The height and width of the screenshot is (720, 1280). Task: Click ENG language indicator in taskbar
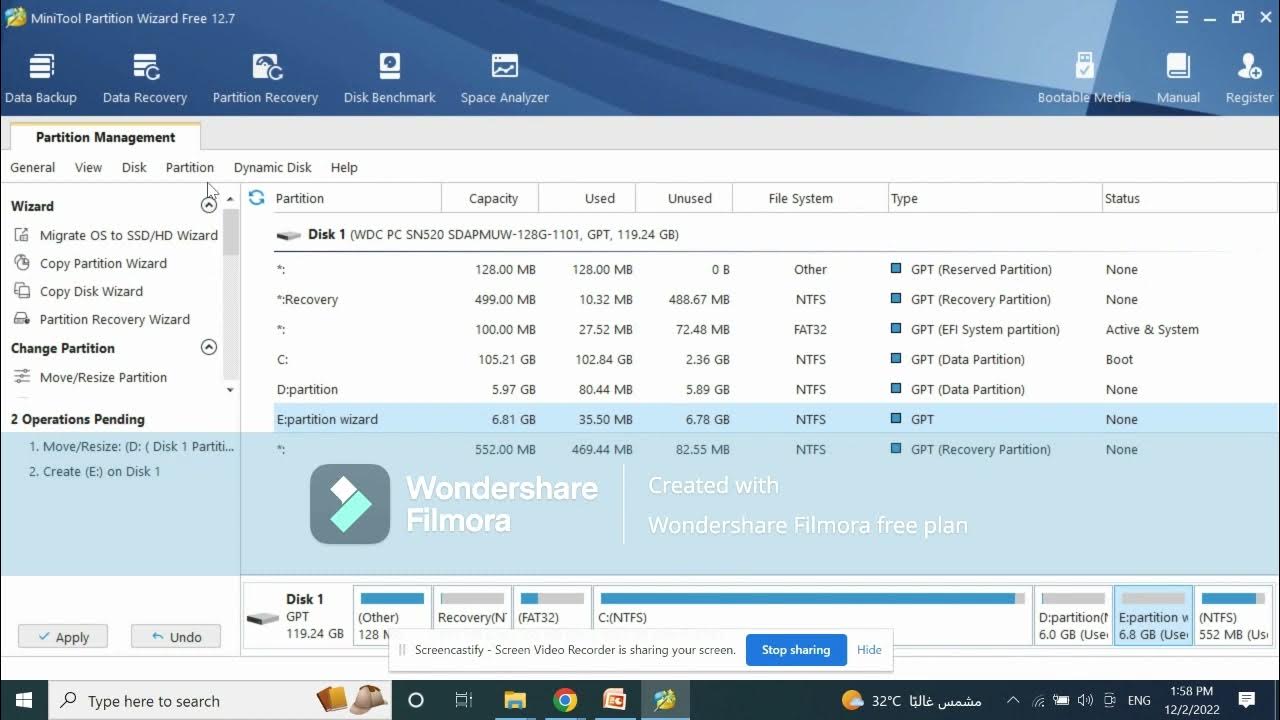tap(1138, 700)
